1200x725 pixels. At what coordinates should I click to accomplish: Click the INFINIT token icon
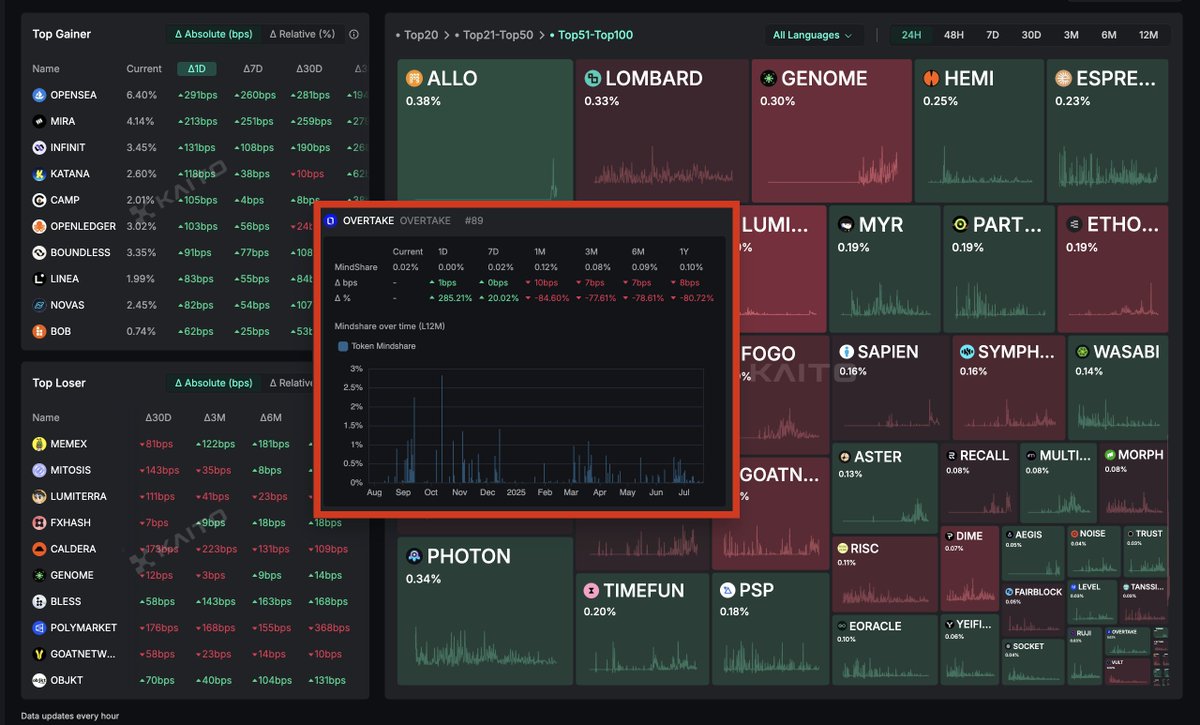pos(39,147)
